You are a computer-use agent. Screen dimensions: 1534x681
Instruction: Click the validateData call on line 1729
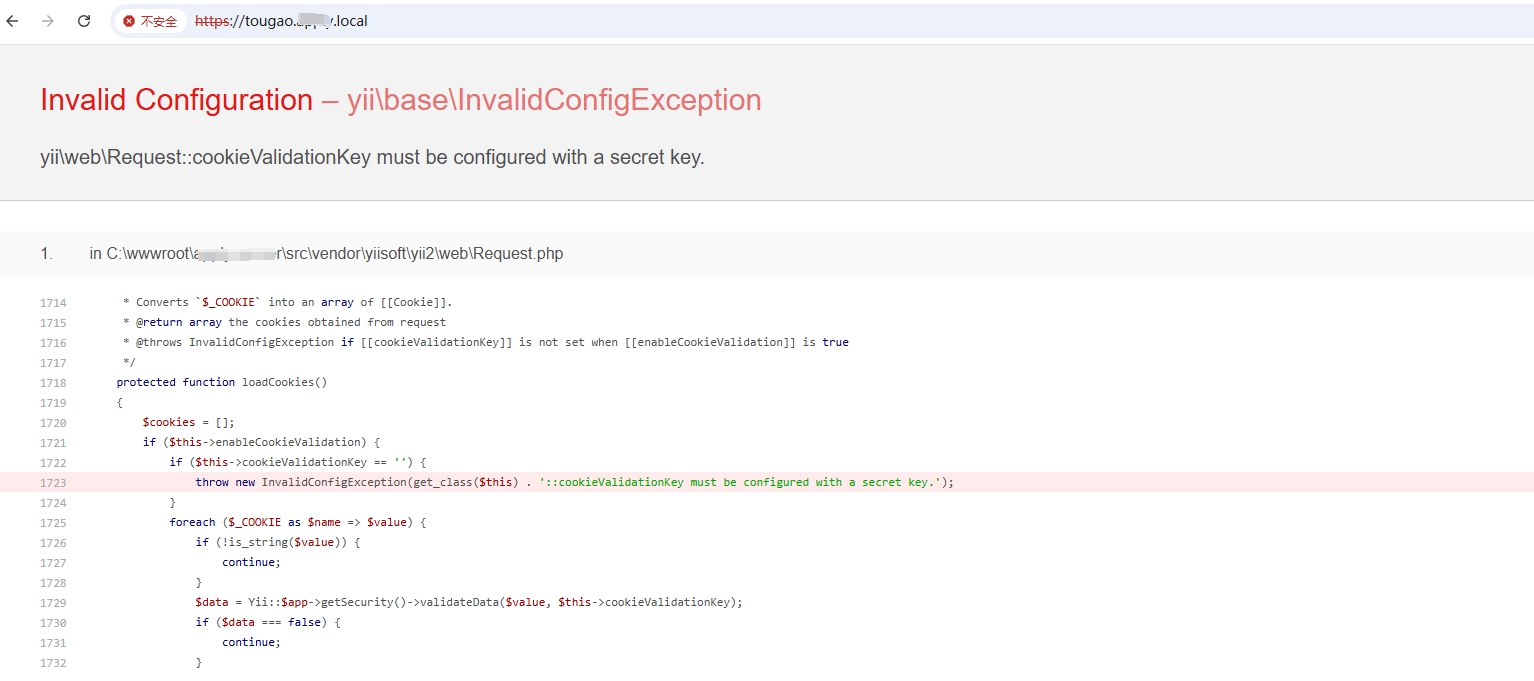tap(468, 602)
